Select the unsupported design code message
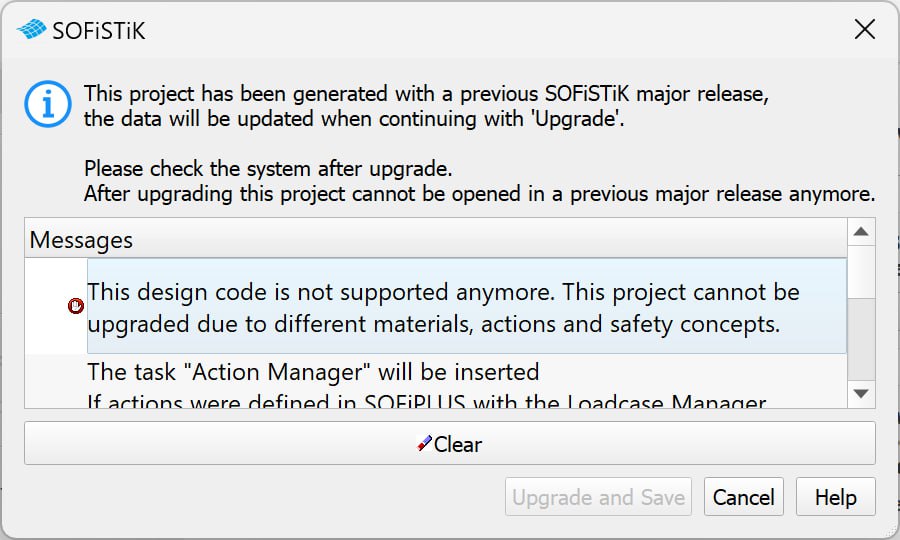 (466, 306)
